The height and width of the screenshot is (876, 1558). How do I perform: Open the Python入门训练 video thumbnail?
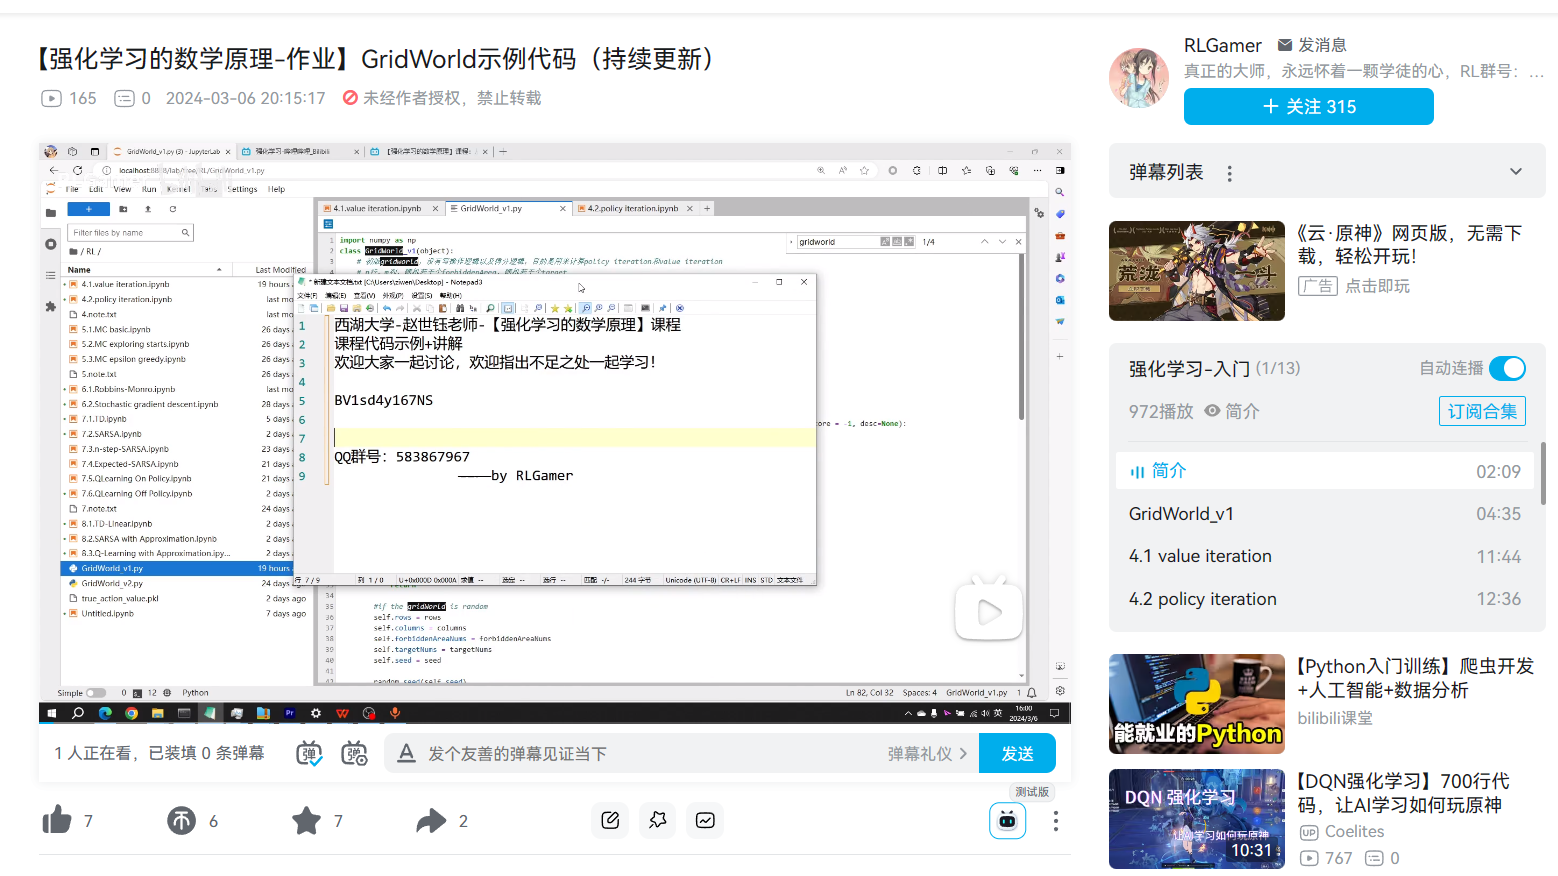(x=1196, y=703)
